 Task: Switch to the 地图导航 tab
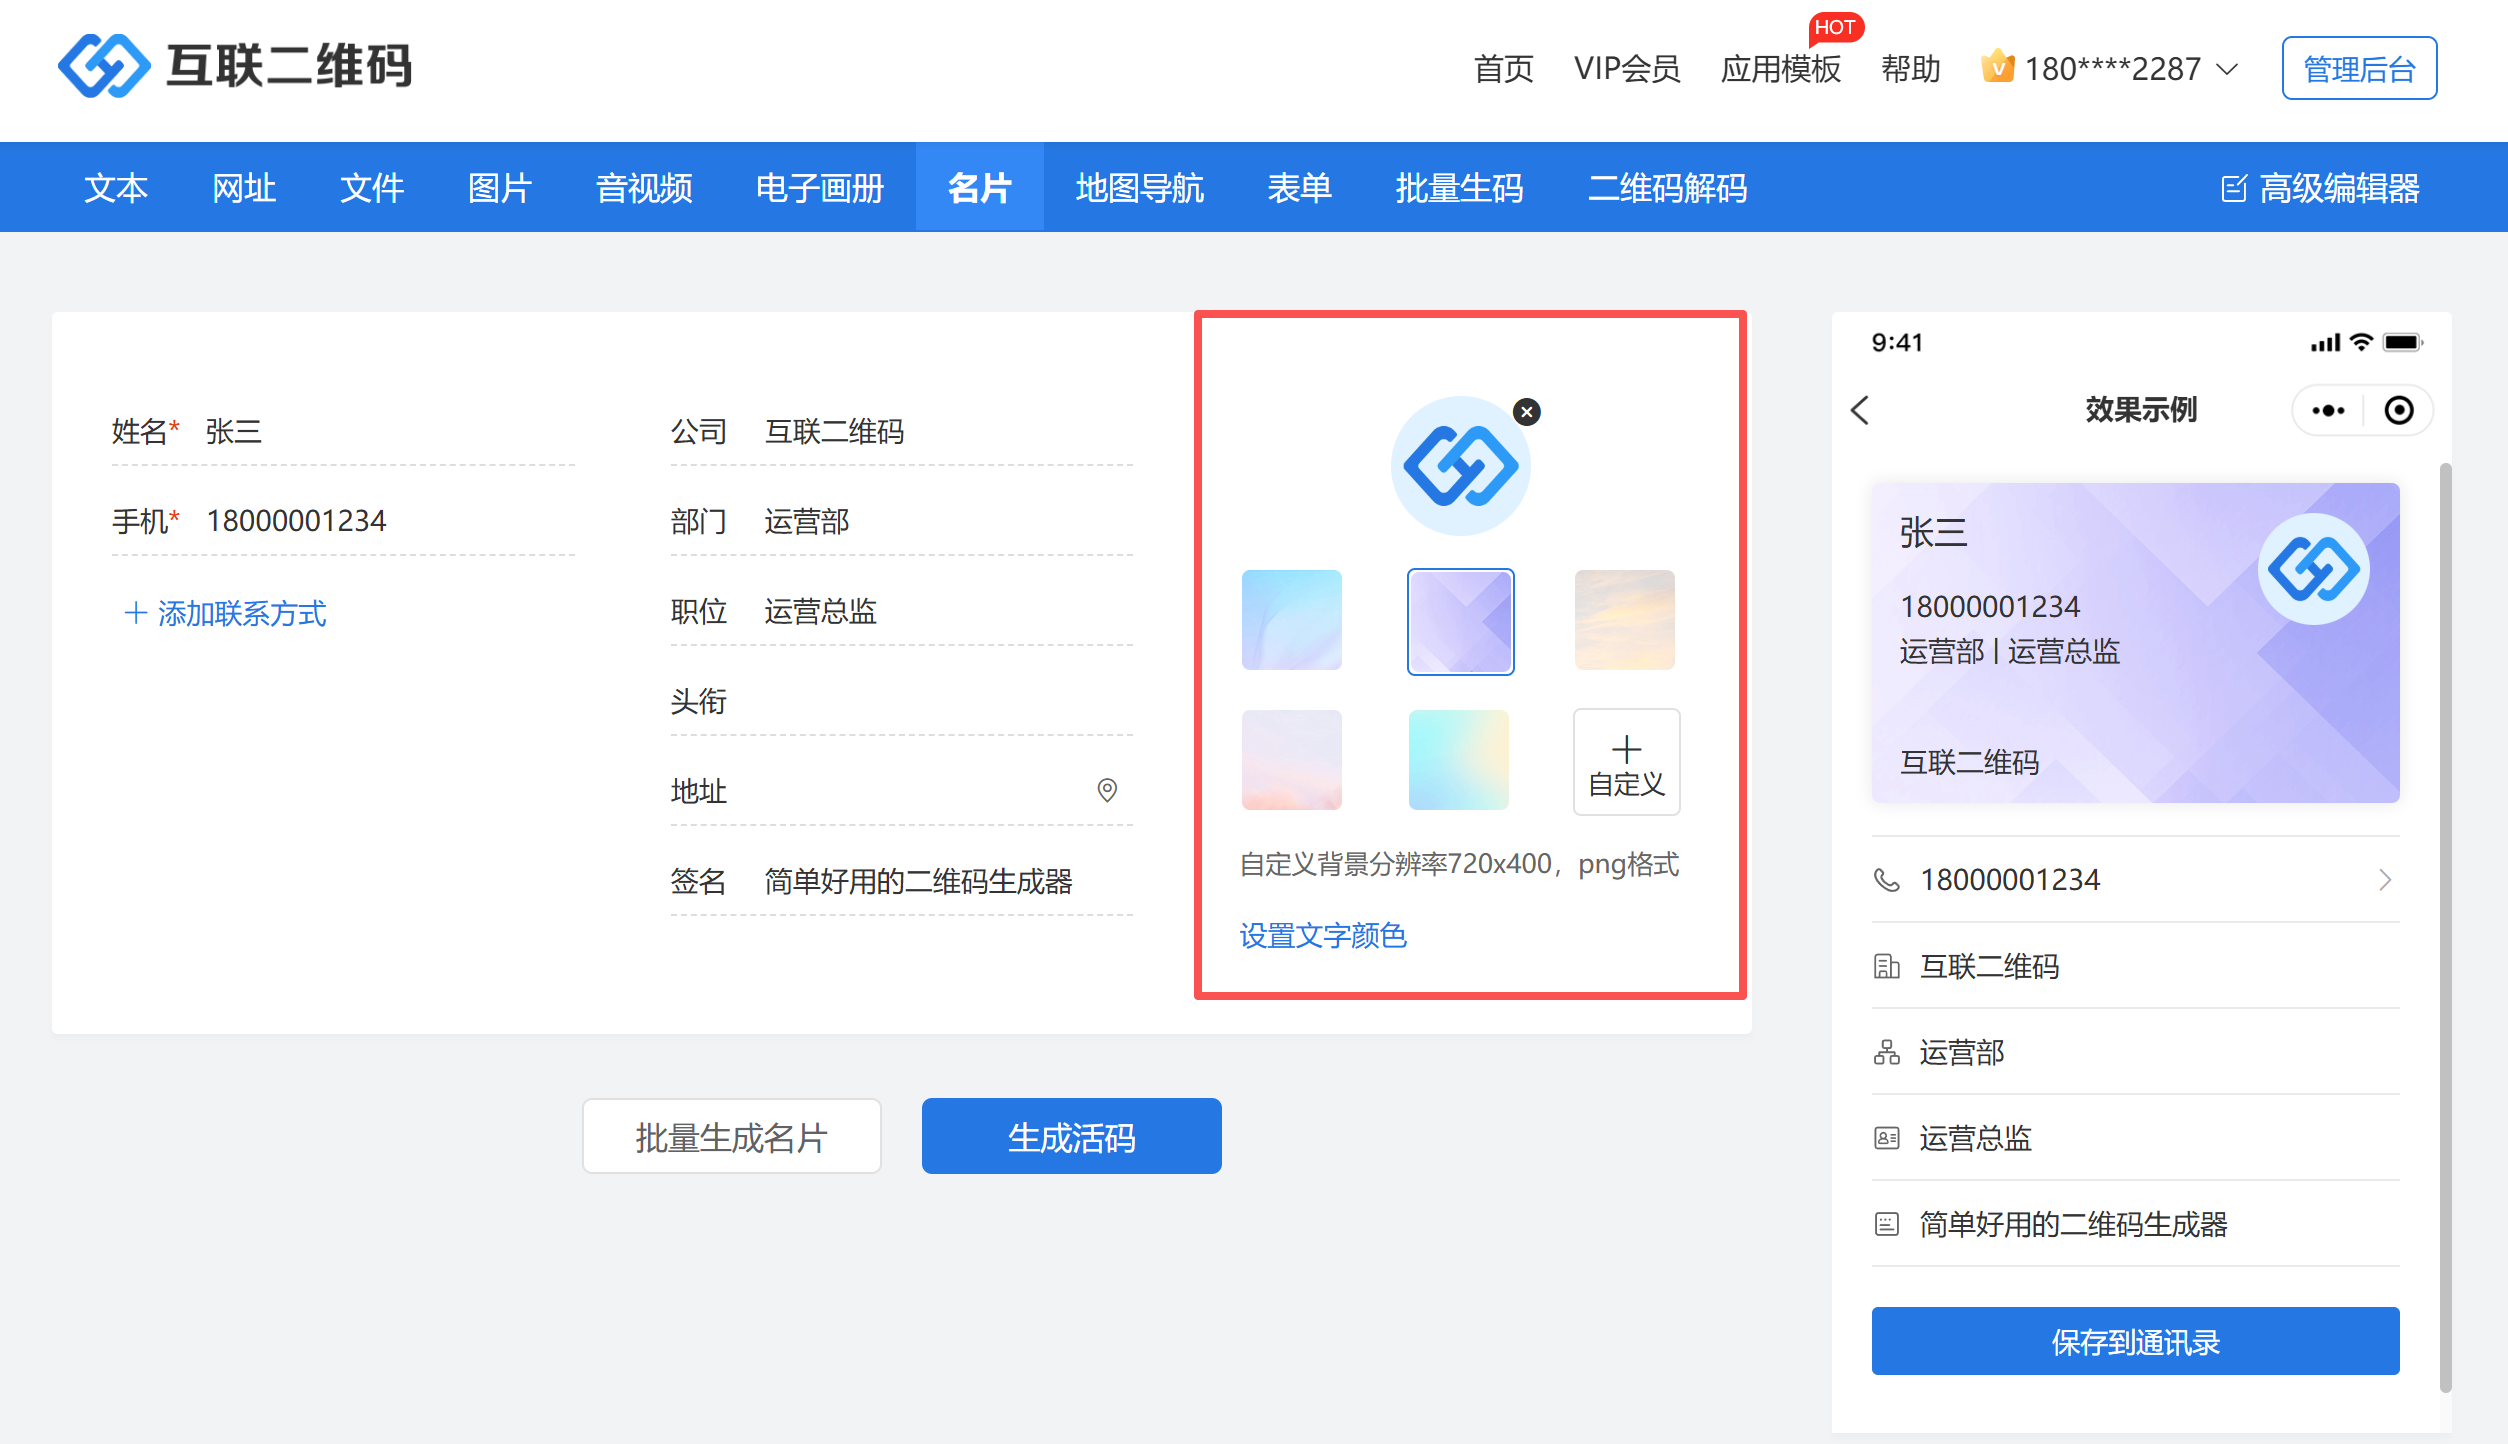(1139, 188)
